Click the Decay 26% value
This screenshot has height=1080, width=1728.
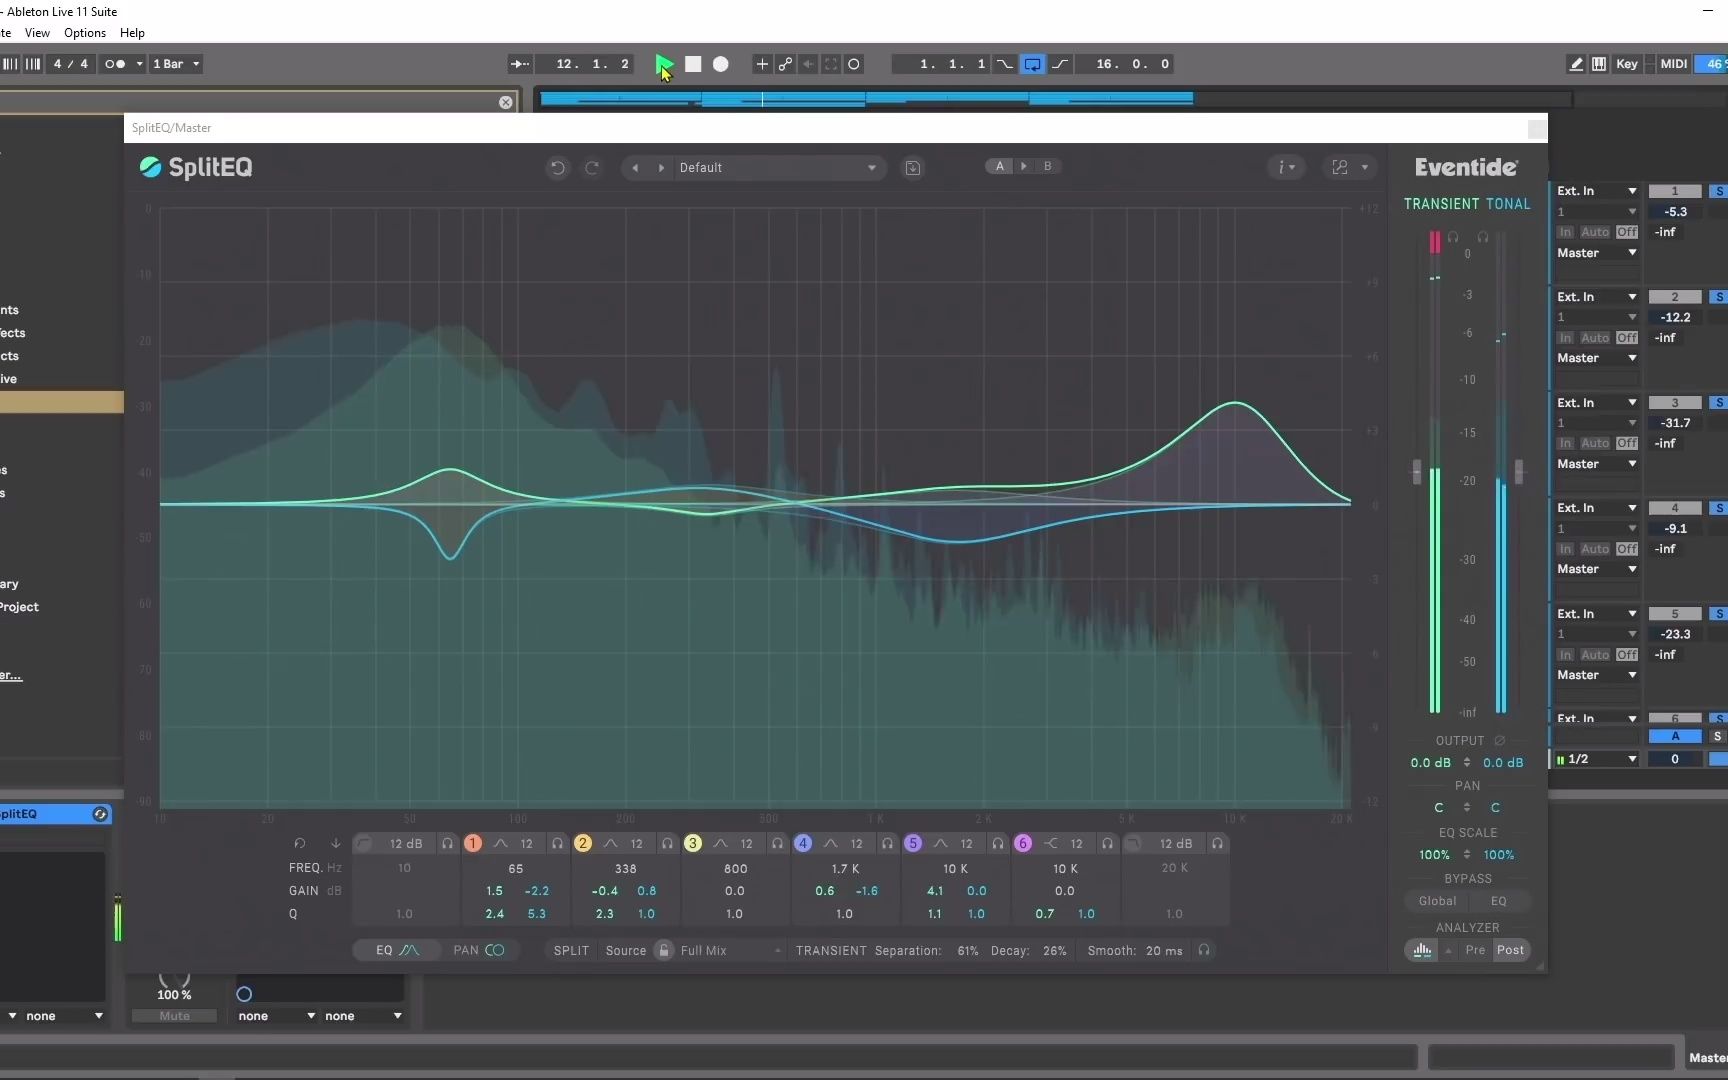pyautogui.click(x=1055, y=951)
